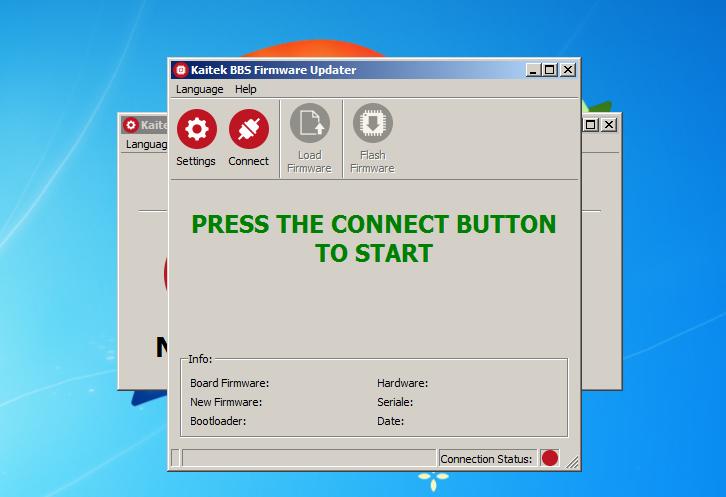Image resolution: width=726 pixels, height=497 pixels.
Task: Click the greyed Load Firmware icon
Action: pos(310,123)
